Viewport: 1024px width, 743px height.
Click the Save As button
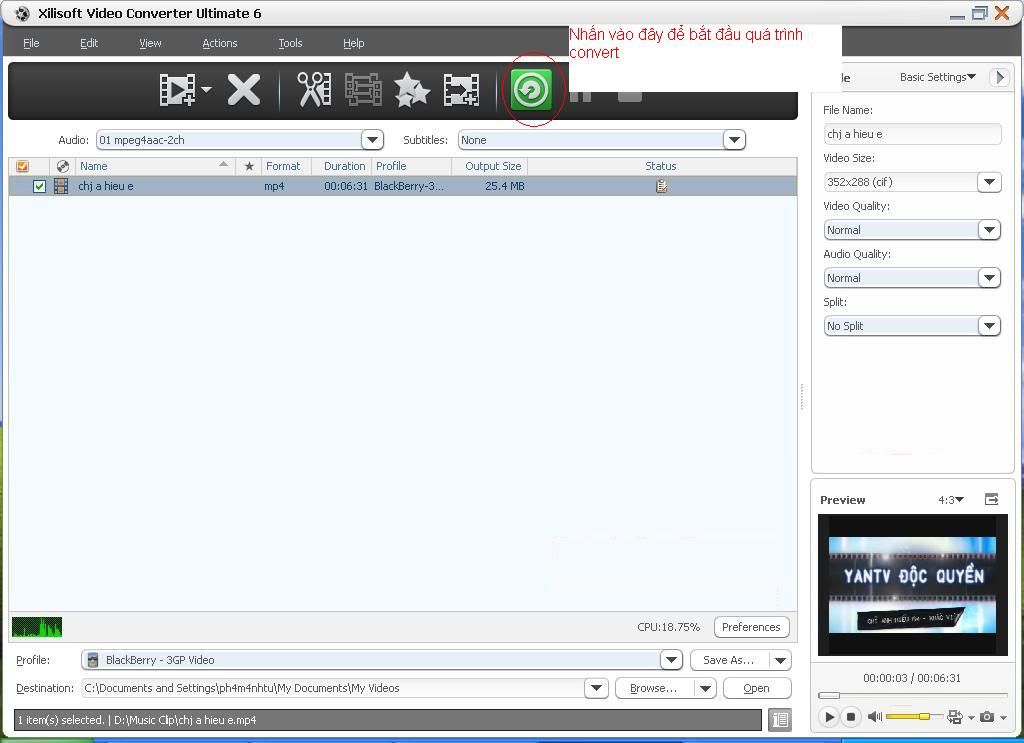coord(729,660)
